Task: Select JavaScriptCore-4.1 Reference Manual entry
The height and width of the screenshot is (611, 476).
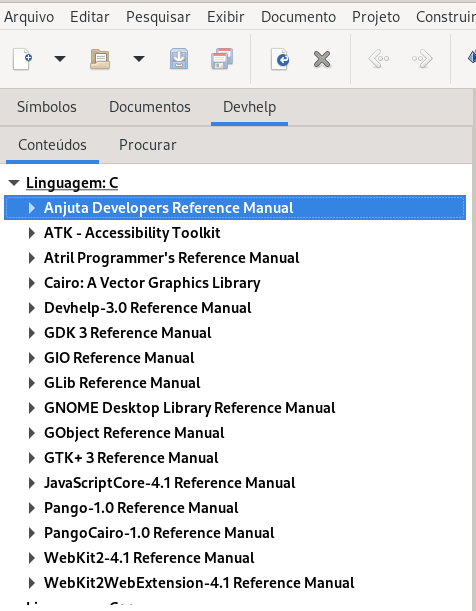Action: coord(169,483)
